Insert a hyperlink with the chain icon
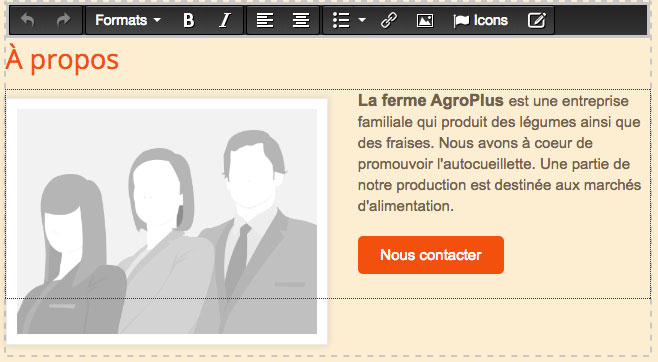The image size is (658, 362). pos(389,20)
